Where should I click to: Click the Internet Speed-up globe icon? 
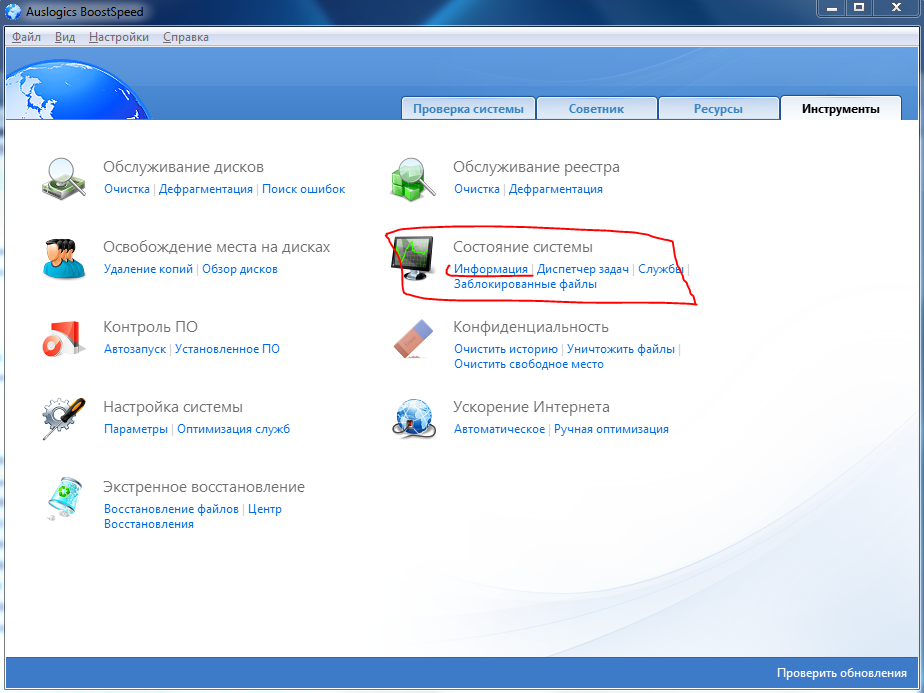pyautogui.click(x=414, y=418)
